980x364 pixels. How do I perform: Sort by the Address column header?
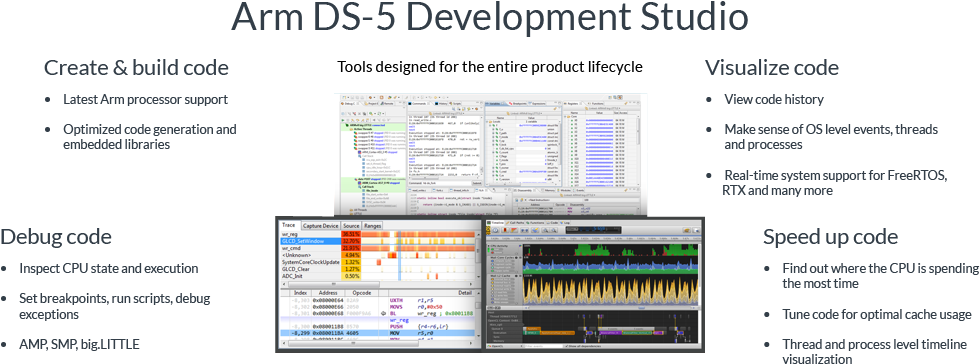[328, 293]
